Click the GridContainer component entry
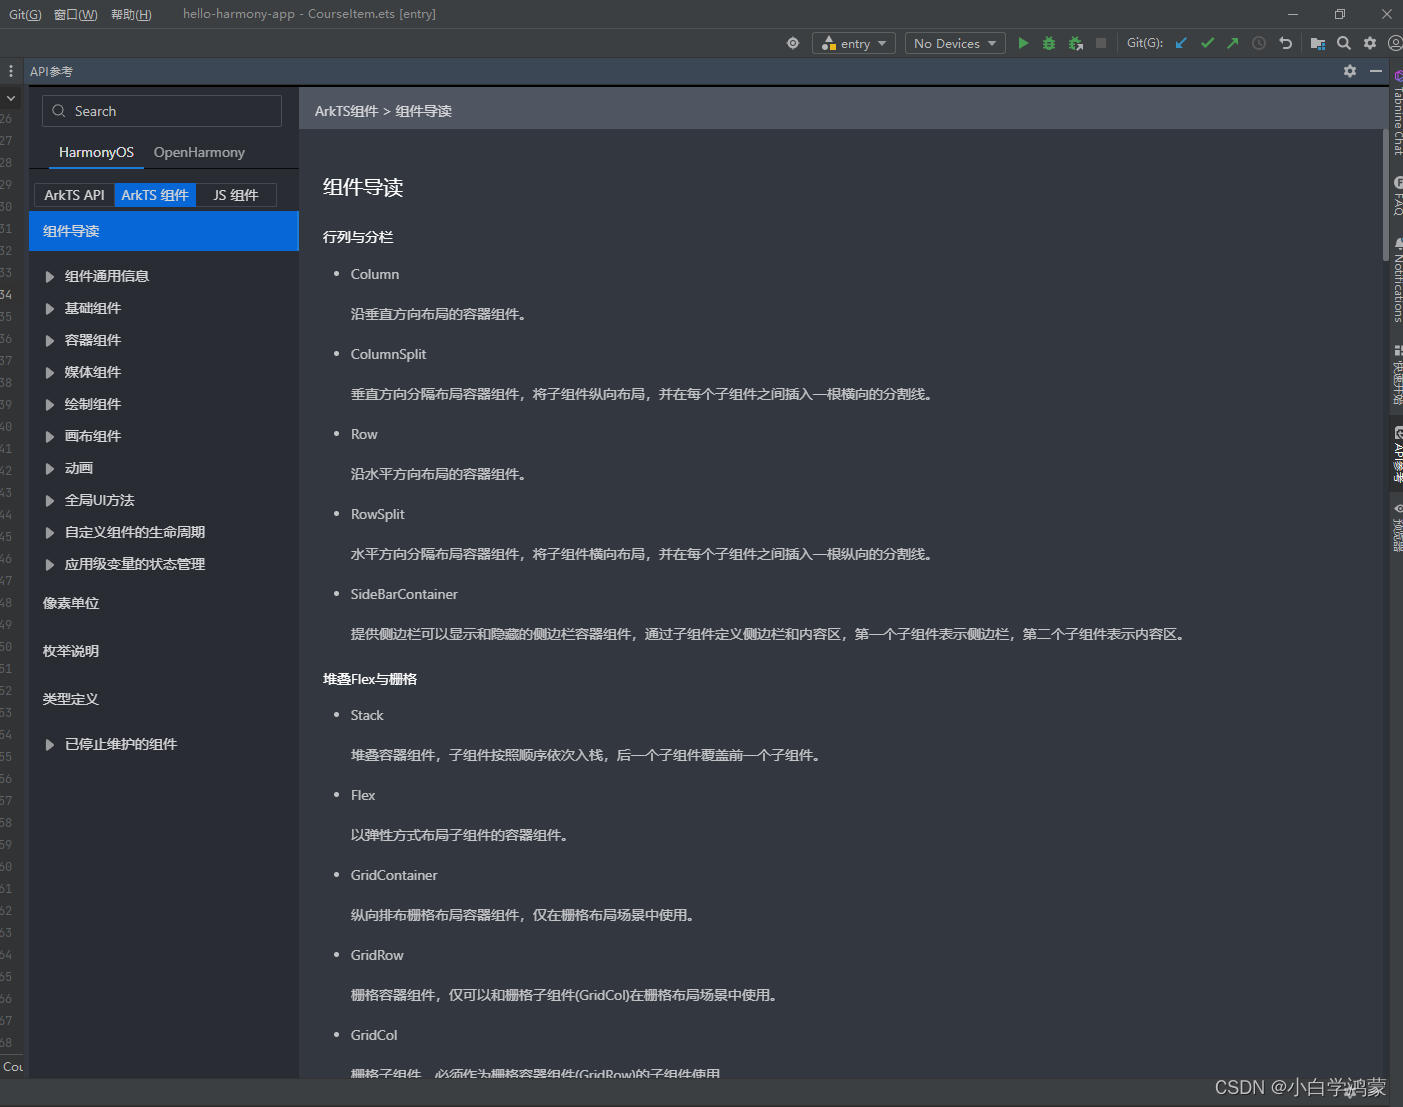Viewport: 1403px width, 1107px height. 394,875
